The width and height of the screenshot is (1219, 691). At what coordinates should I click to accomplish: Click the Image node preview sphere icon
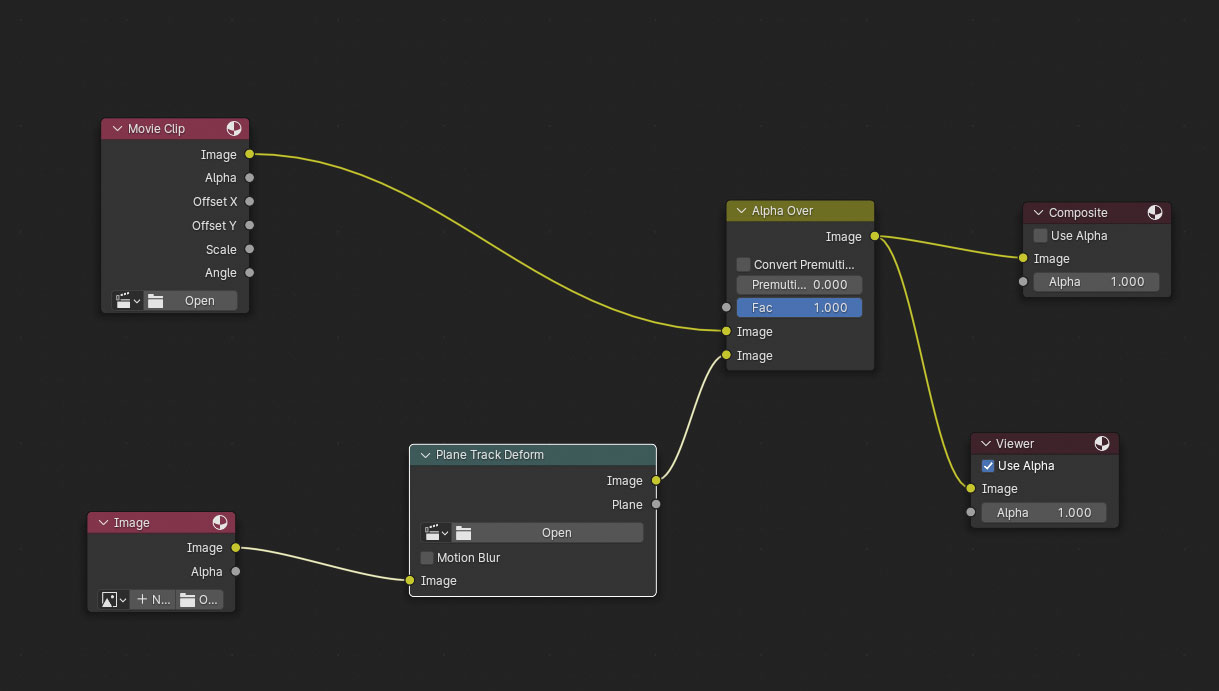click(x=220, y=523)
